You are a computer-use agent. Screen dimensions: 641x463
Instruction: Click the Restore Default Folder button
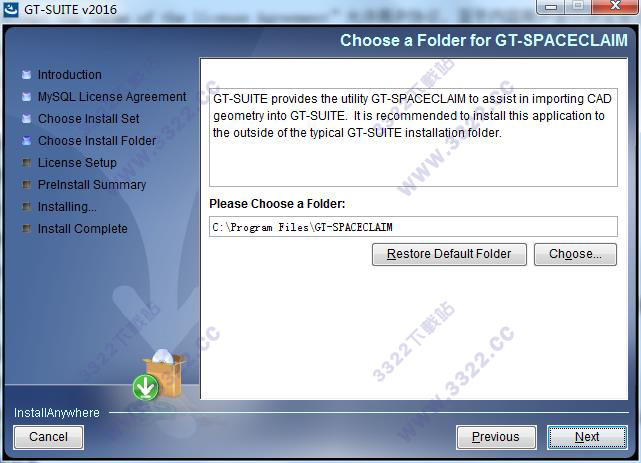pyautogui.click(x=449, y=254)
